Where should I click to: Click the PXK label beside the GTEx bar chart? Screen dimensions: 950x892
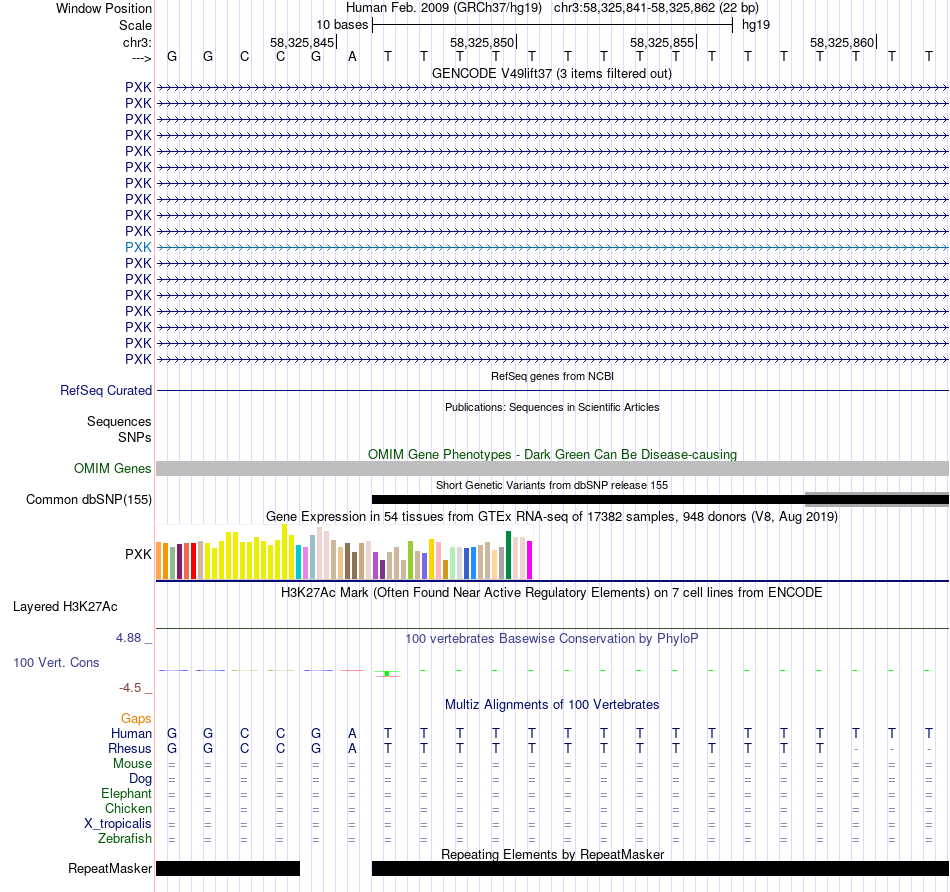(138, 554)
